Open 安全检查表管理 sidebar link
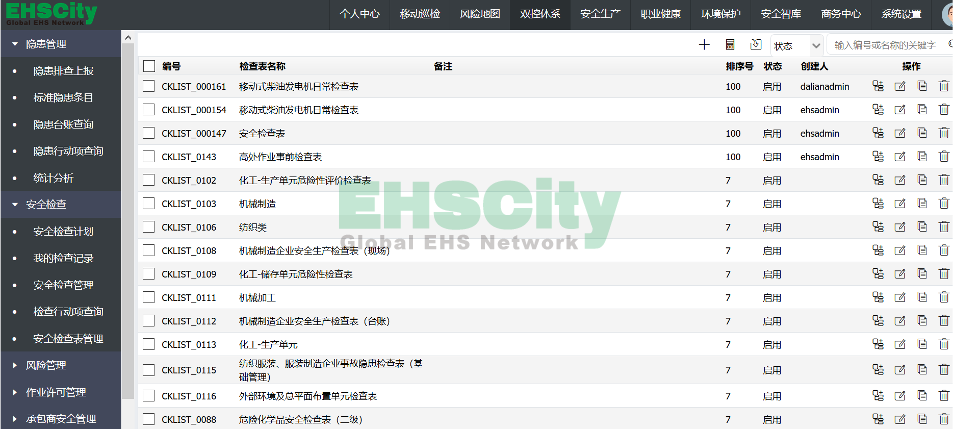Viewport: 954px width, 429px height. click(x=68, y=338)
